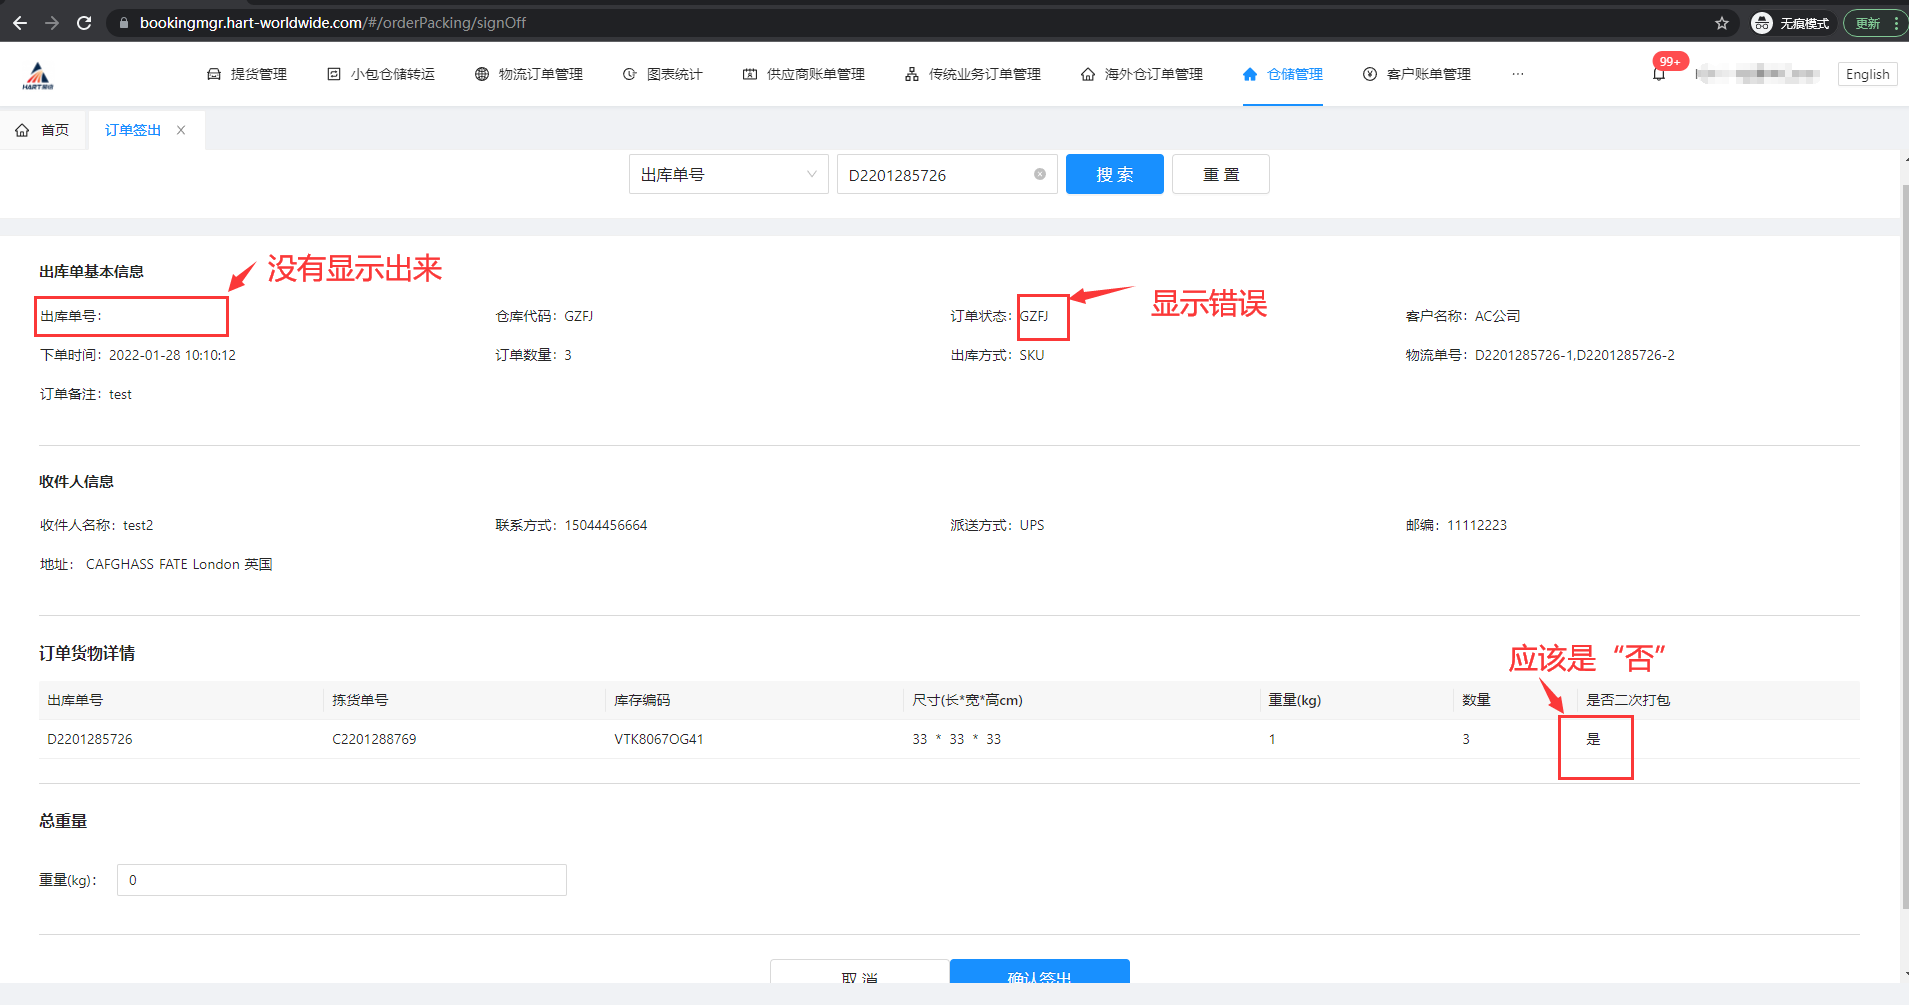Bookmark this page with the star icon

pos(1722,23)
